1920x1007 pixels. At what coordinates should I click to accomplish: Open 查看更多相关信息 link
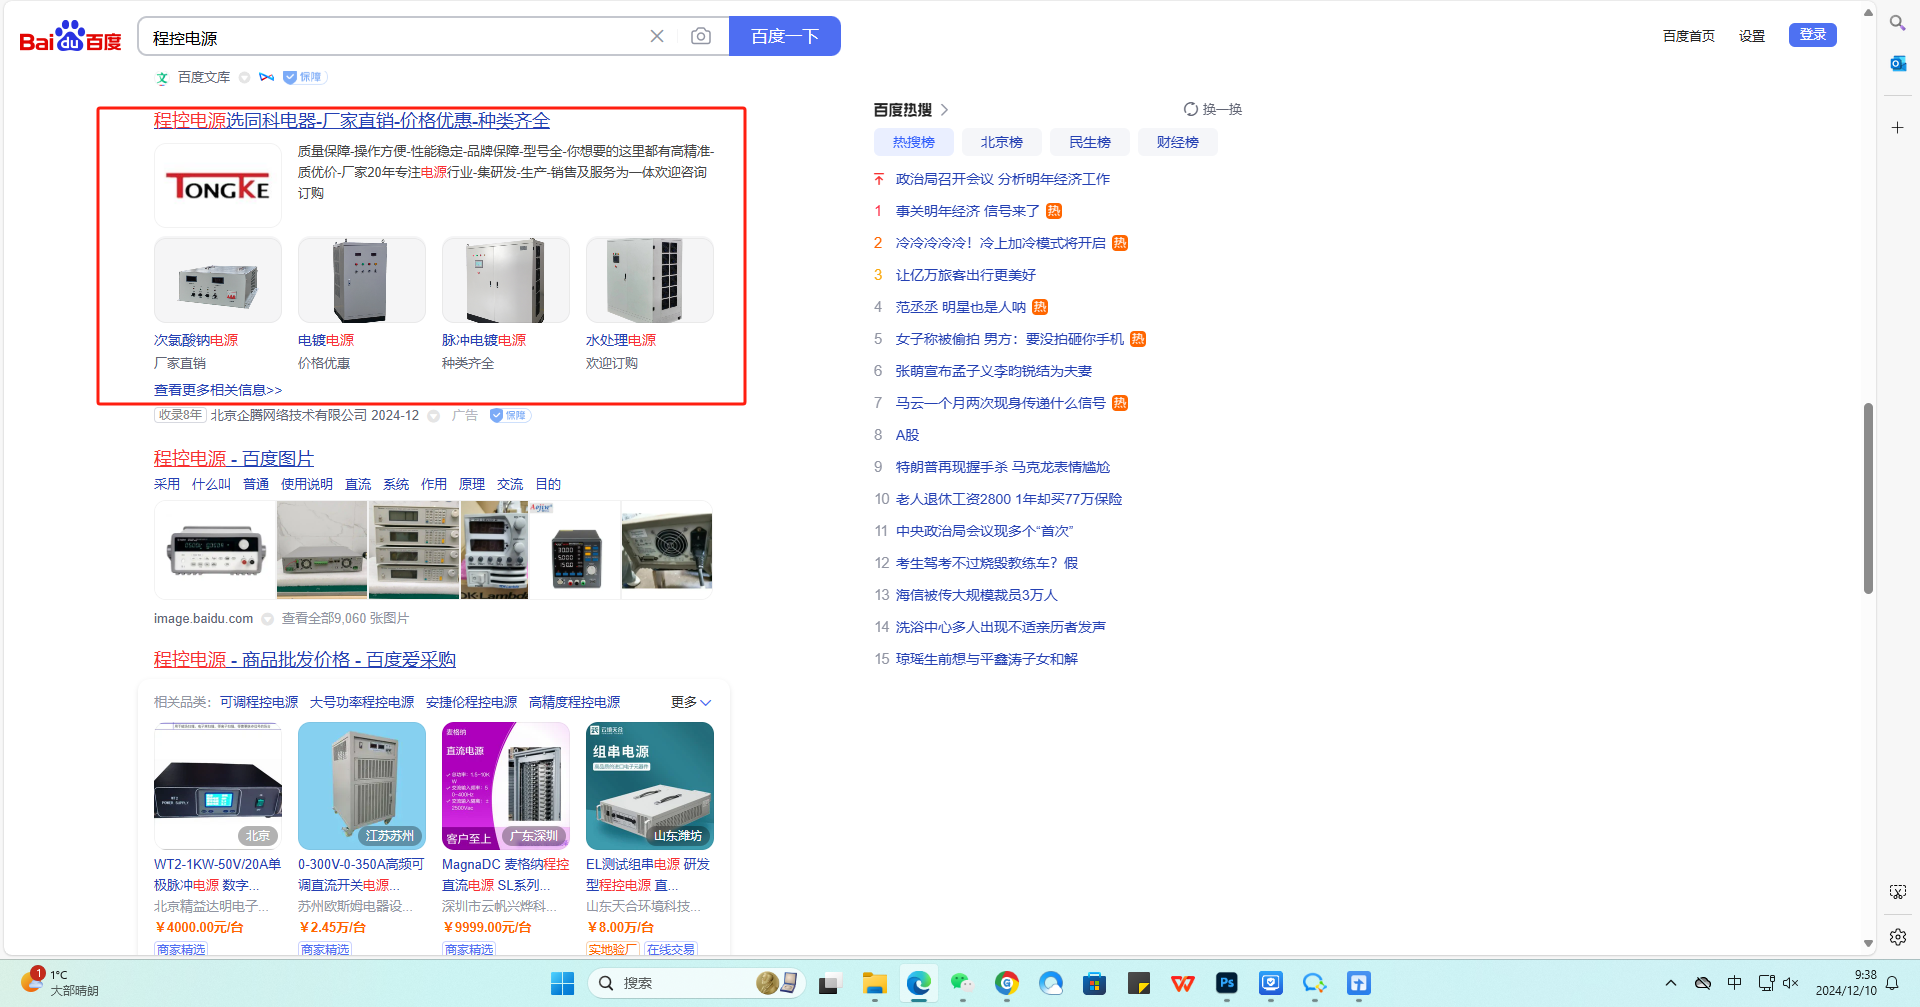pyautogui.click(x=218, y=390)
